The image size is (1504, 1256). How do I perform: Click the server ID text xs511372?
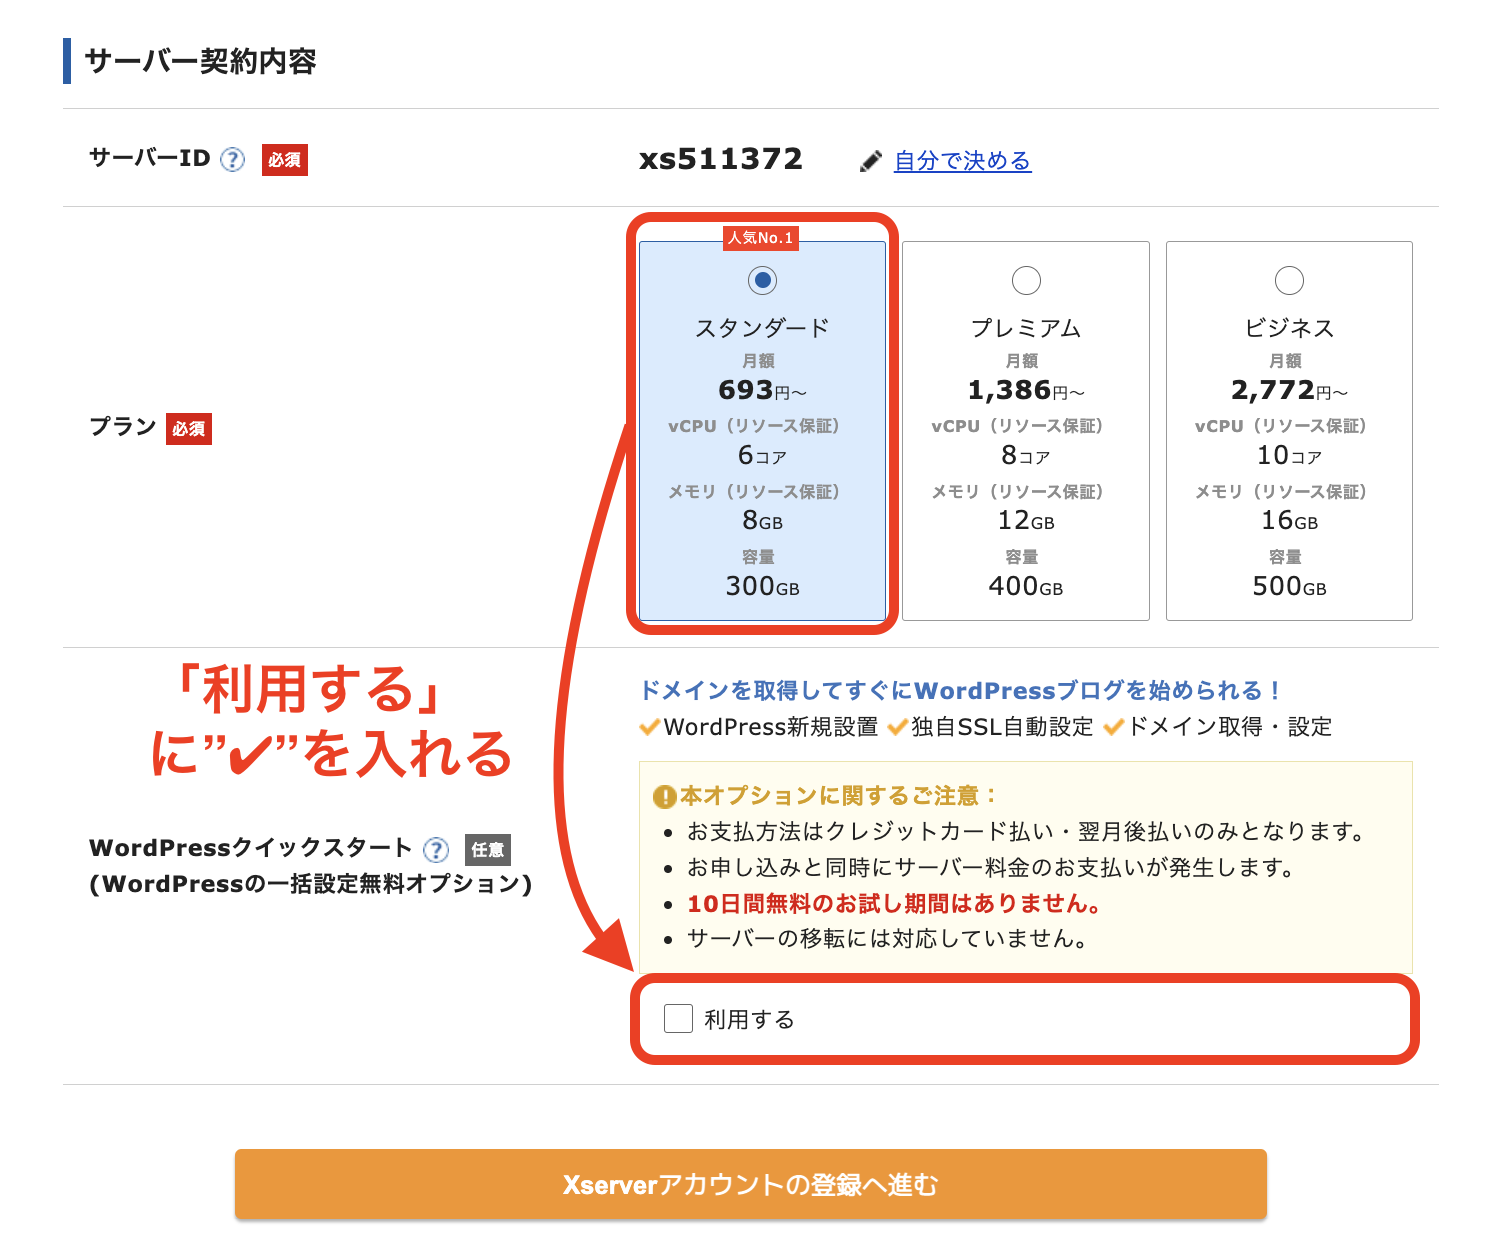[x=721, y=159]
